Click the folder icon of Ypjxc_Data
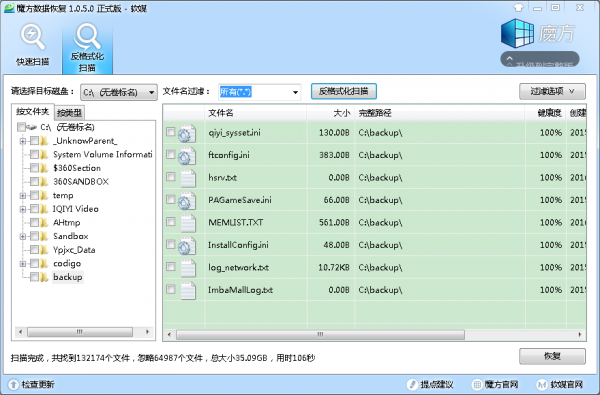Image resolution: width=600 pixels, height=395 pixels. [x=45, y=250]
